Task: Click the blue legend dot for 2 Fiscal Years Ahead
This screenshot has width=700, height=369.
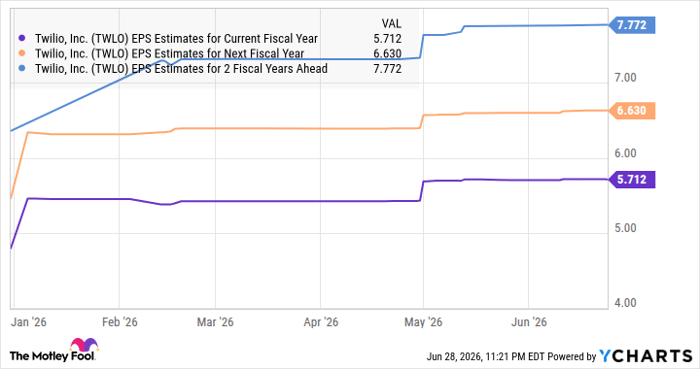Action: tap(22, 69)
